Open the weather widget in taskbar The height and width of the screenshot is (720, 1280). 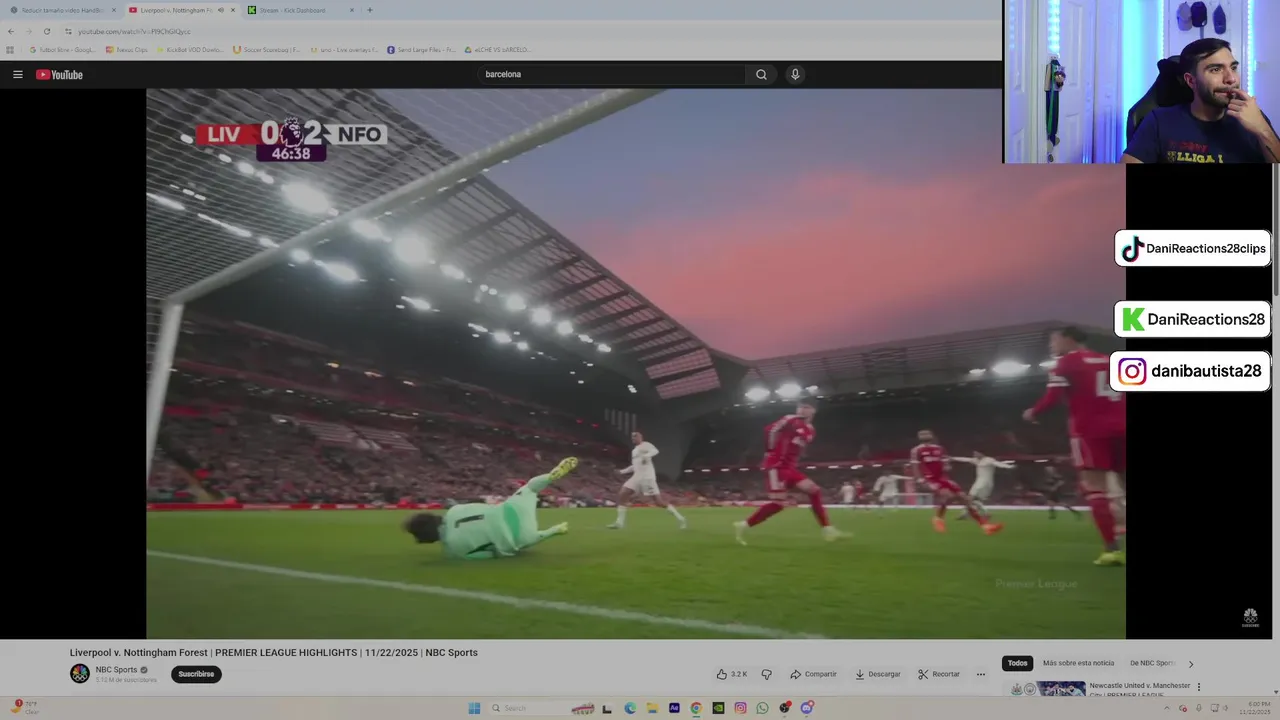pos(25,707)
